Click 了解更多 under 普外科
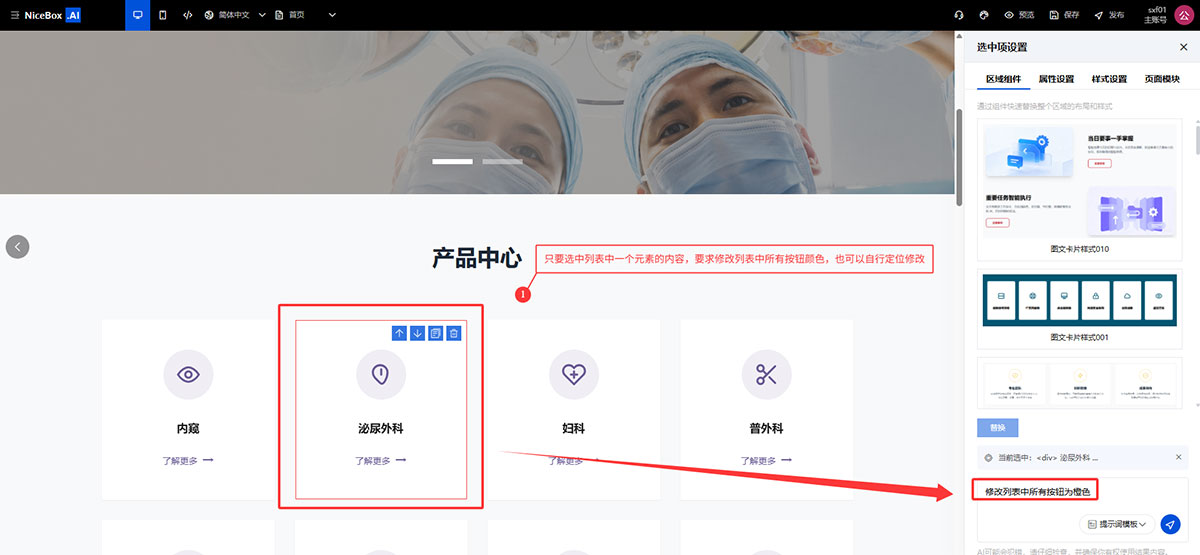Image resolution: width=1200 pixels, height=555 pixels. click(x=767, y=461)
